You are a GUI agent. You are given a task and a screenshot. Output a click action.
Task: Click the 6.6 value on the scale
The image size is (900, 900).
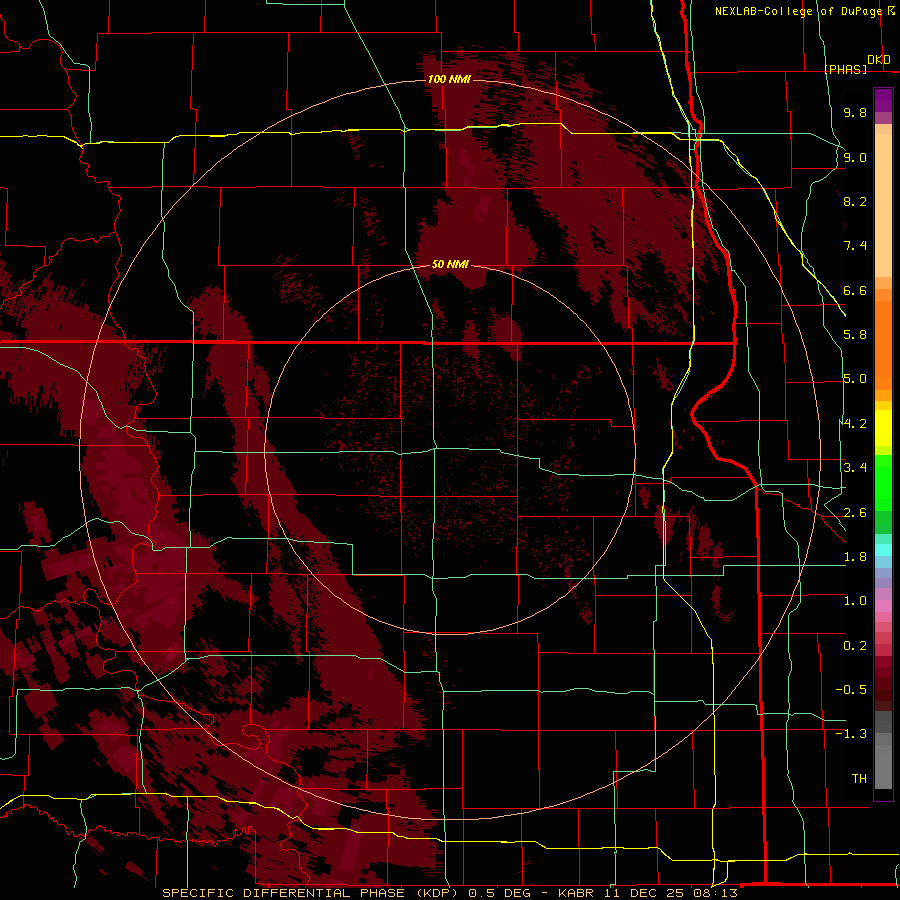pyautogui.click(x=855, y=290)
